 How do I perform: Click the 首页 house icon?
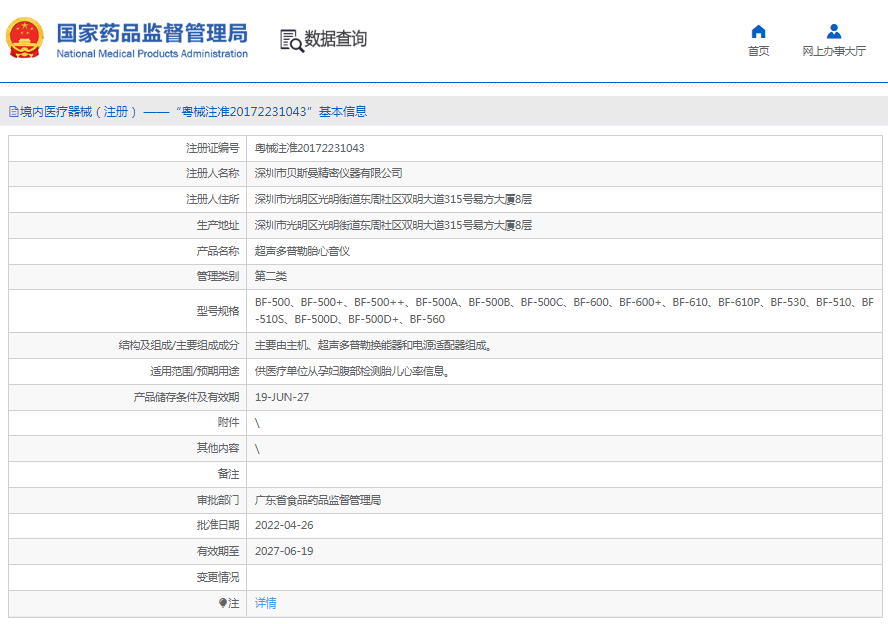click(x=758, y=31)
